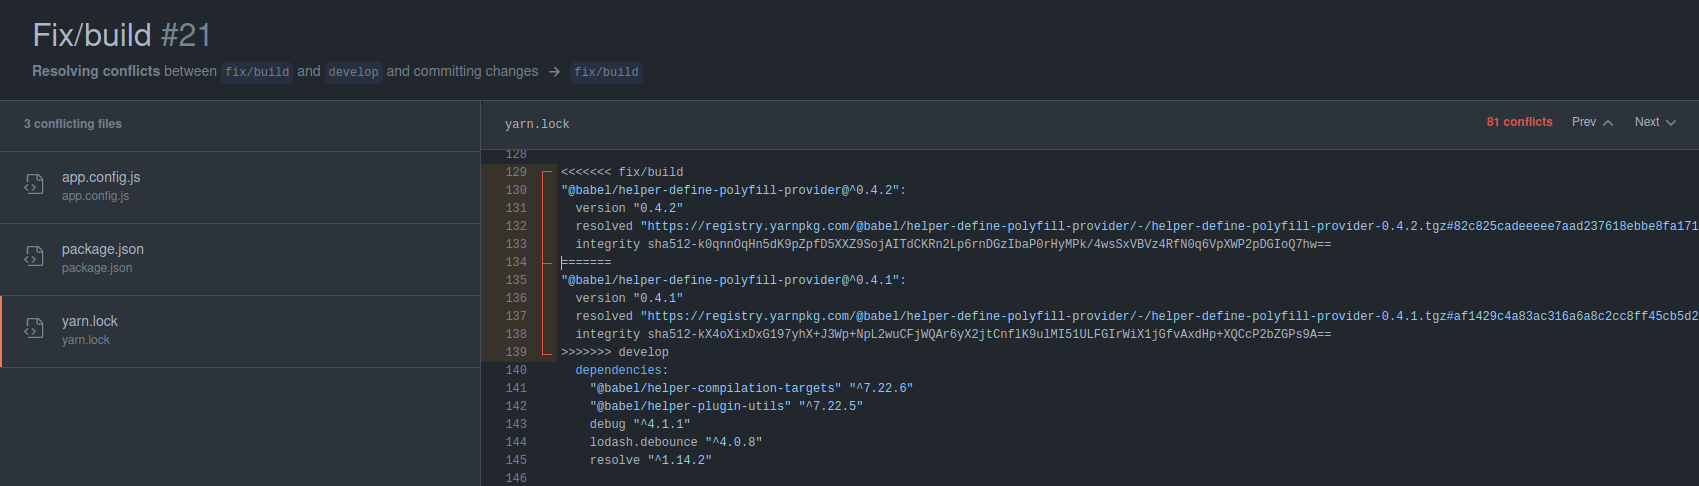Click the 81 conflicts indicator
1699x486 pixels.
[x=1519, y=122]
